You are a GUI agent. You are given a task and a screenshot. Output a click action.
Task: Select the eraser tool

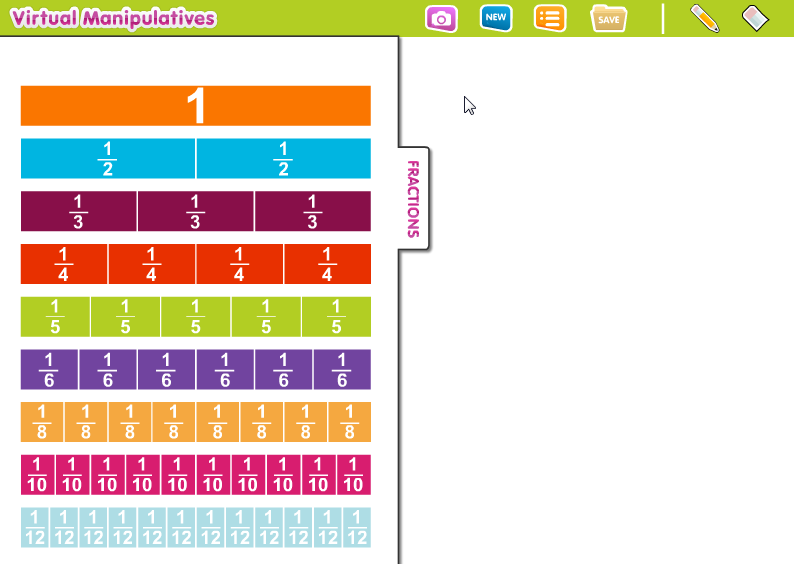[x=755, y=18]
